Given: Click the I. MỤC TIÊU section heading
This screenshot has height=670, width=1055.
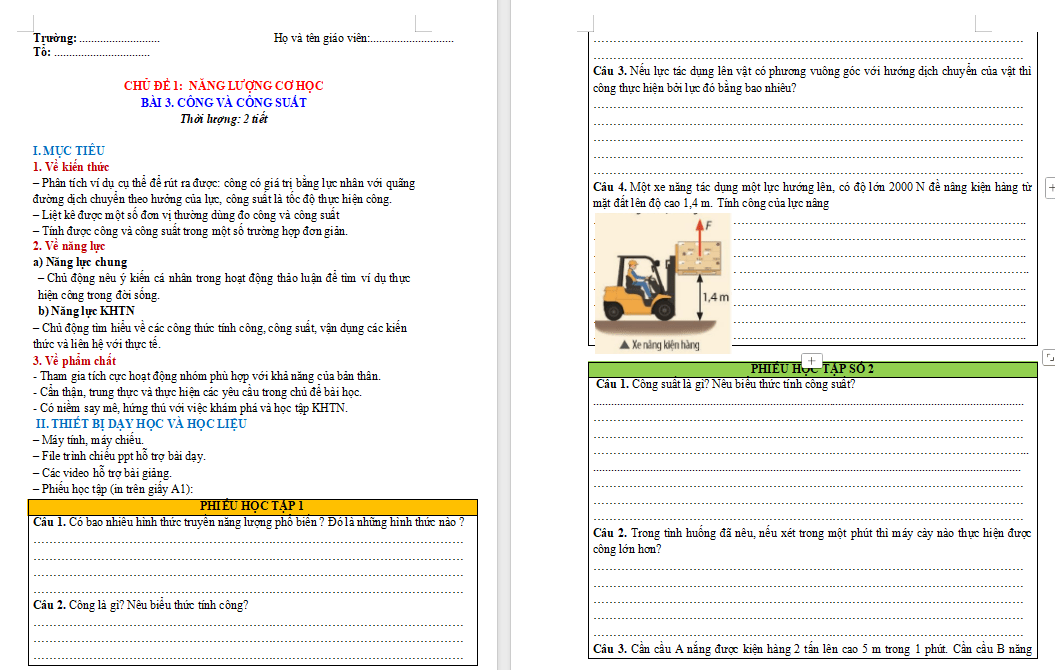Looking at the screenshot, I should pyautogui.click(x=68, y=151).
